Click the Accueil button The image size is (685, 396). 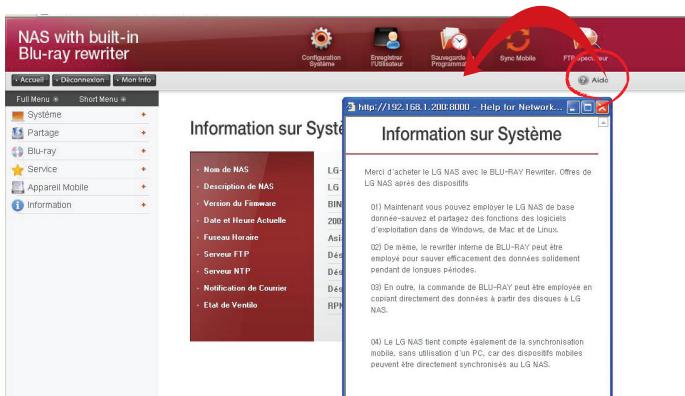click(x=30, y=80)
